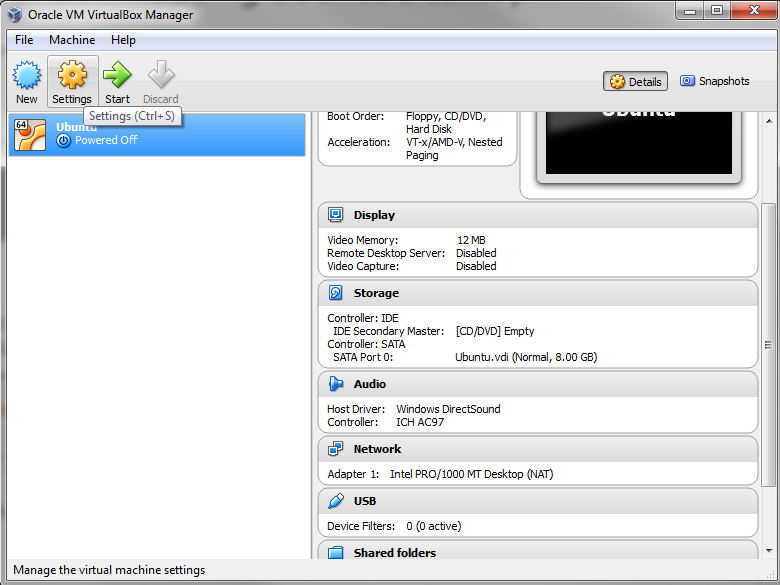
Task: Click the Shared folders section icon
Action: 336,553
